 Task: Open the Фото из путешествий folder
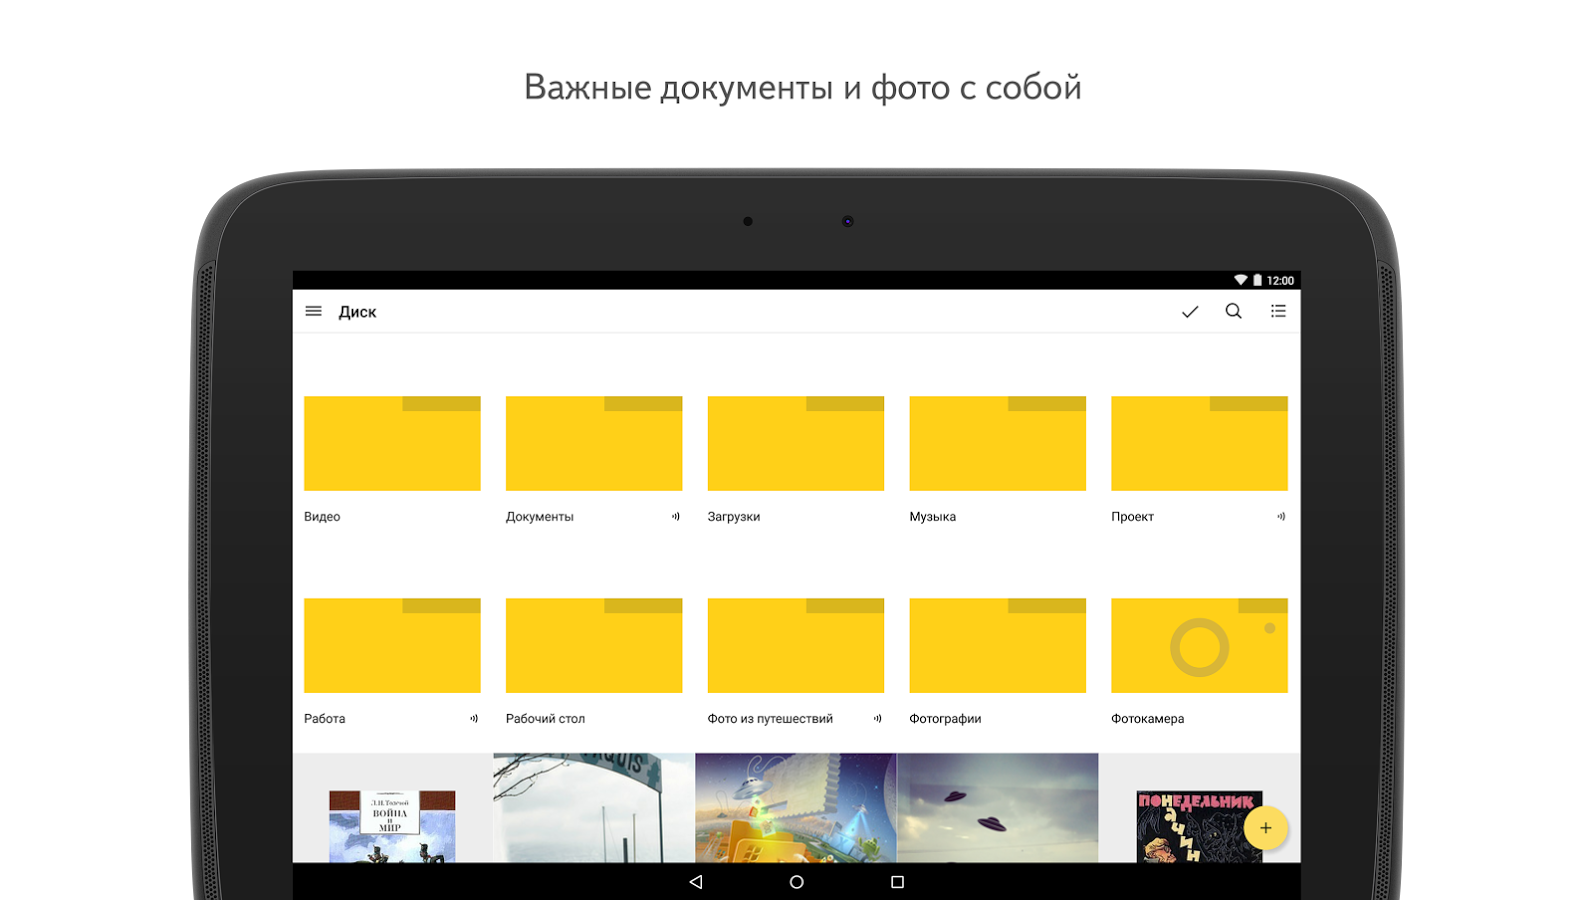pyautogui.click(x=796, y=646)
